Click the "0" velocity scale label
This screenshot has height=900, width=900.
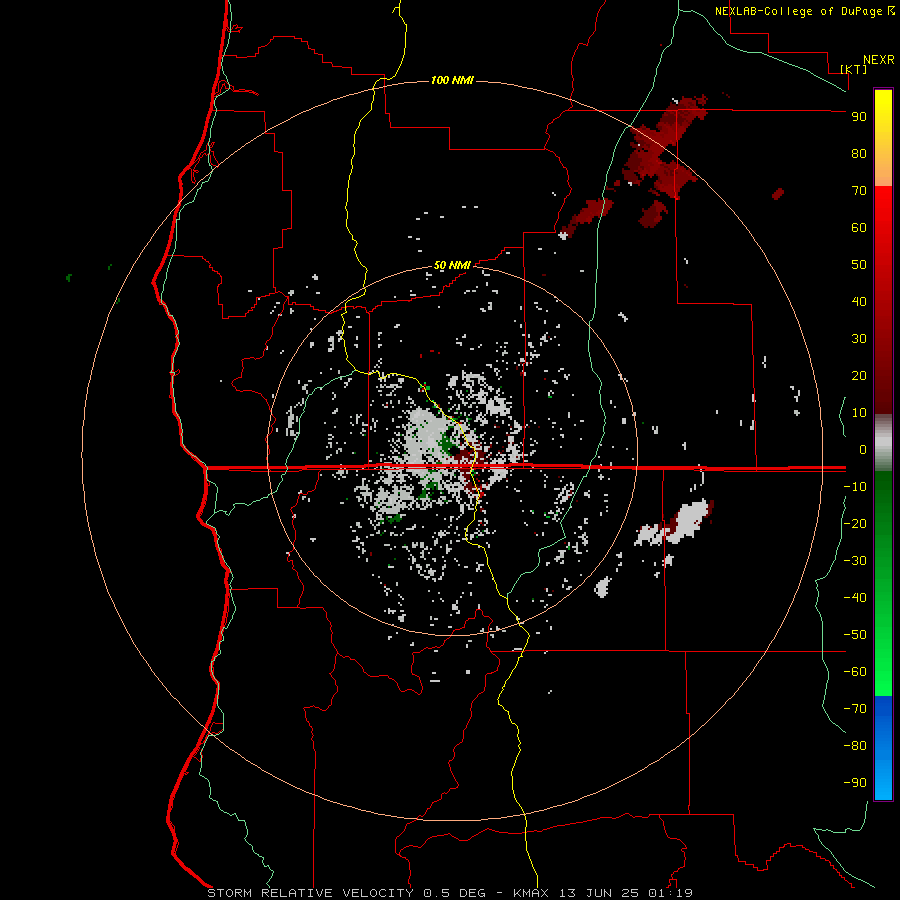pyautogui.click(x=863, y=449)
